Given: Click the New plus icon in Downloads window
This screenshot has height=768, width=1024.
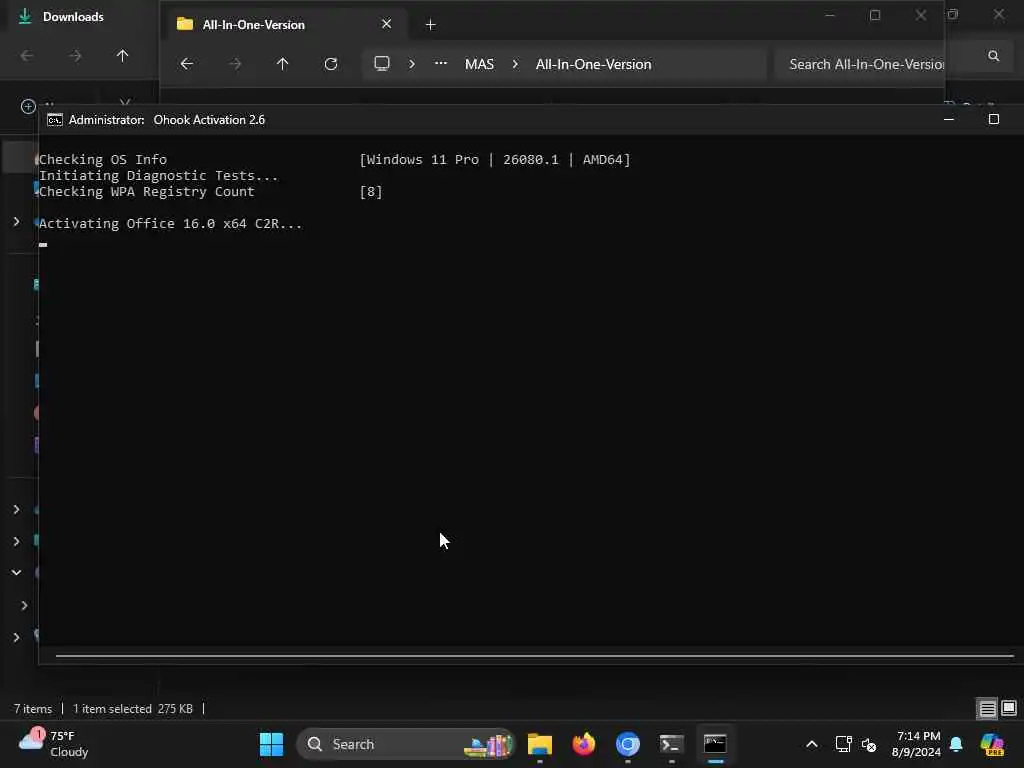Looking at the screenshot, I should tap(28, 106).
